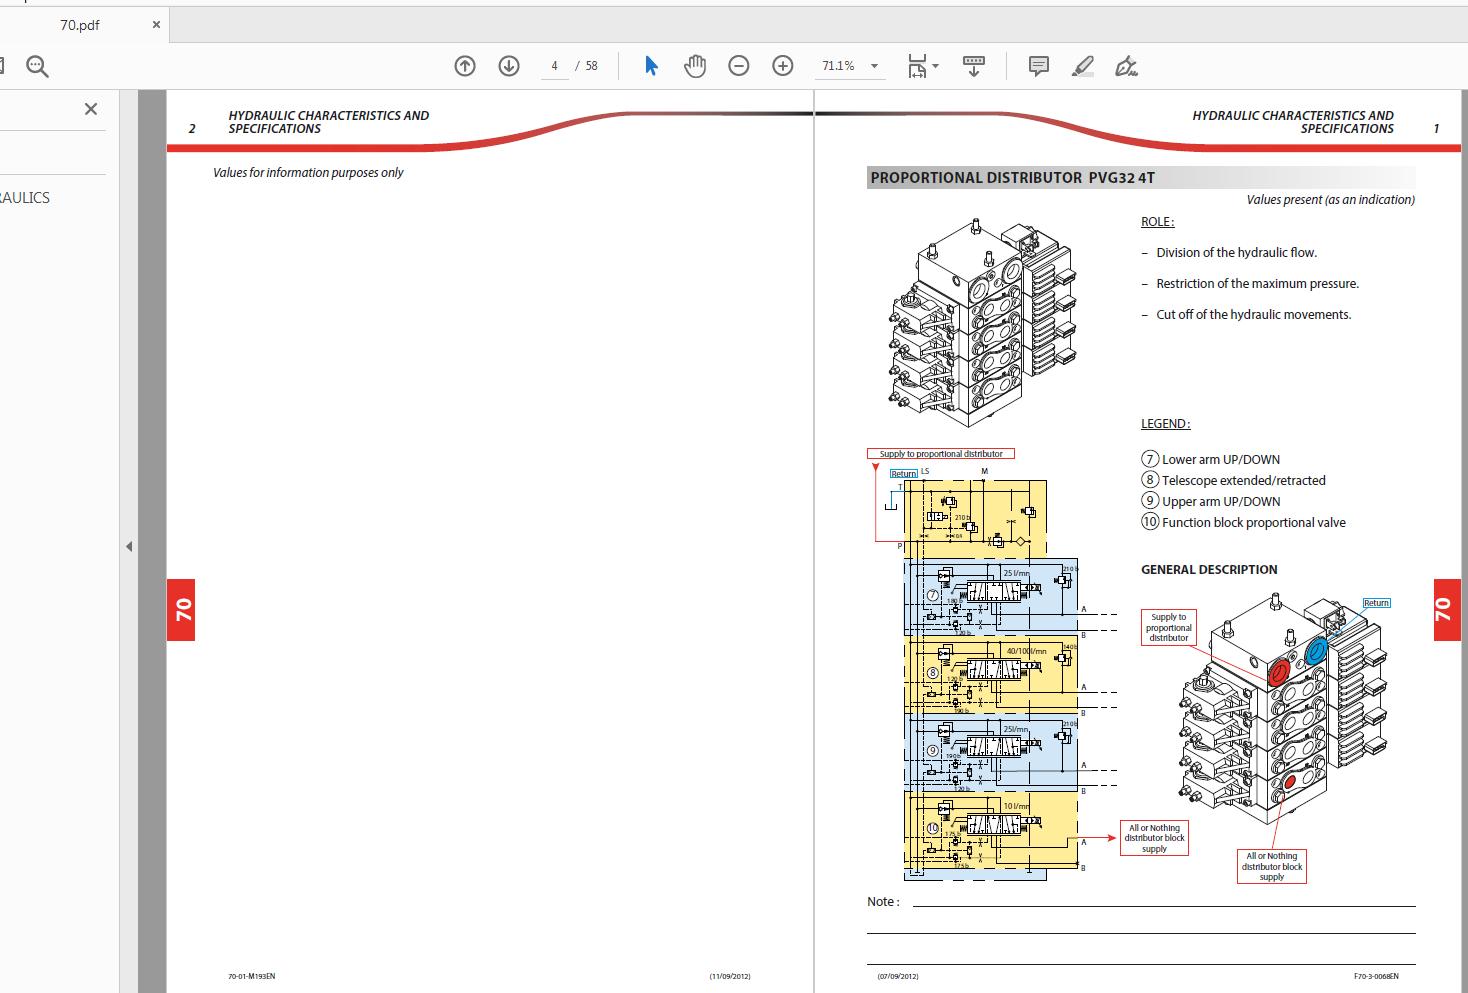Click the footer code F70-3-0068EN

(1376, 976)
